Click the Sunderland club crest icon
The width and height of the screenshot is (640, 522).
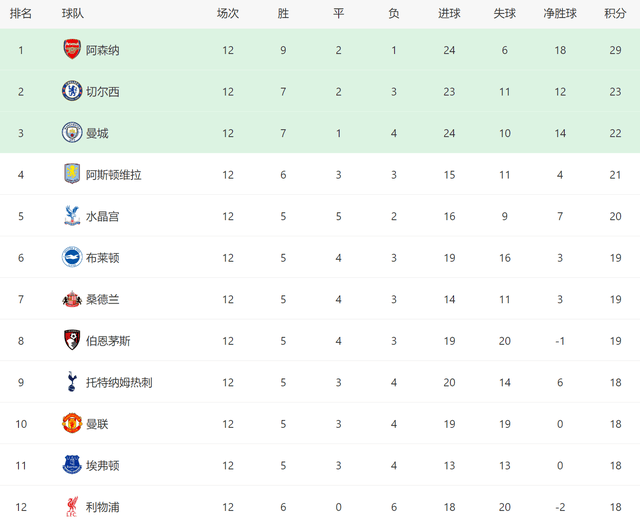pyautogui.click(x=72, y=299)
